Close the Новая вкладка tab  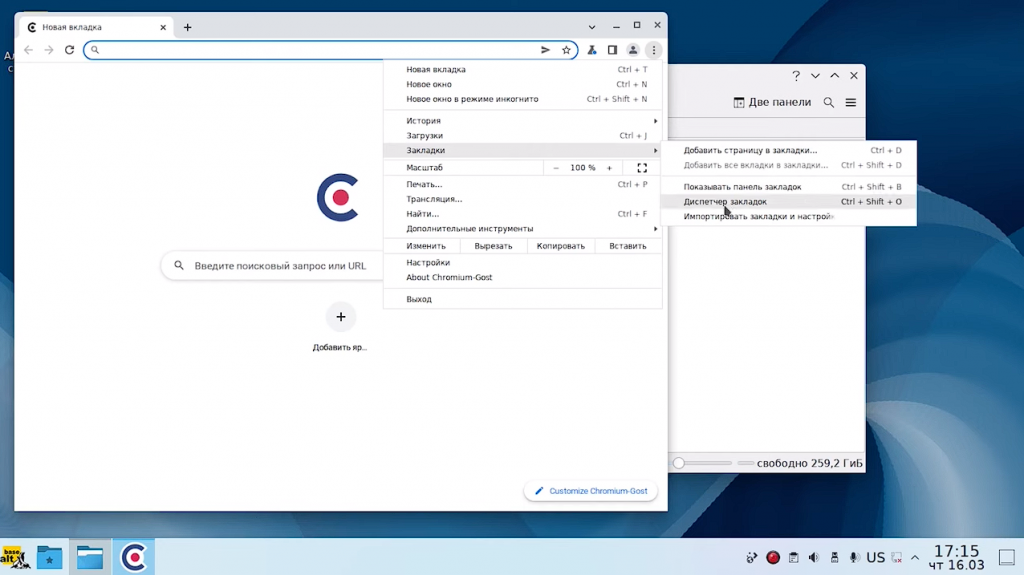(x=163, y=27)
